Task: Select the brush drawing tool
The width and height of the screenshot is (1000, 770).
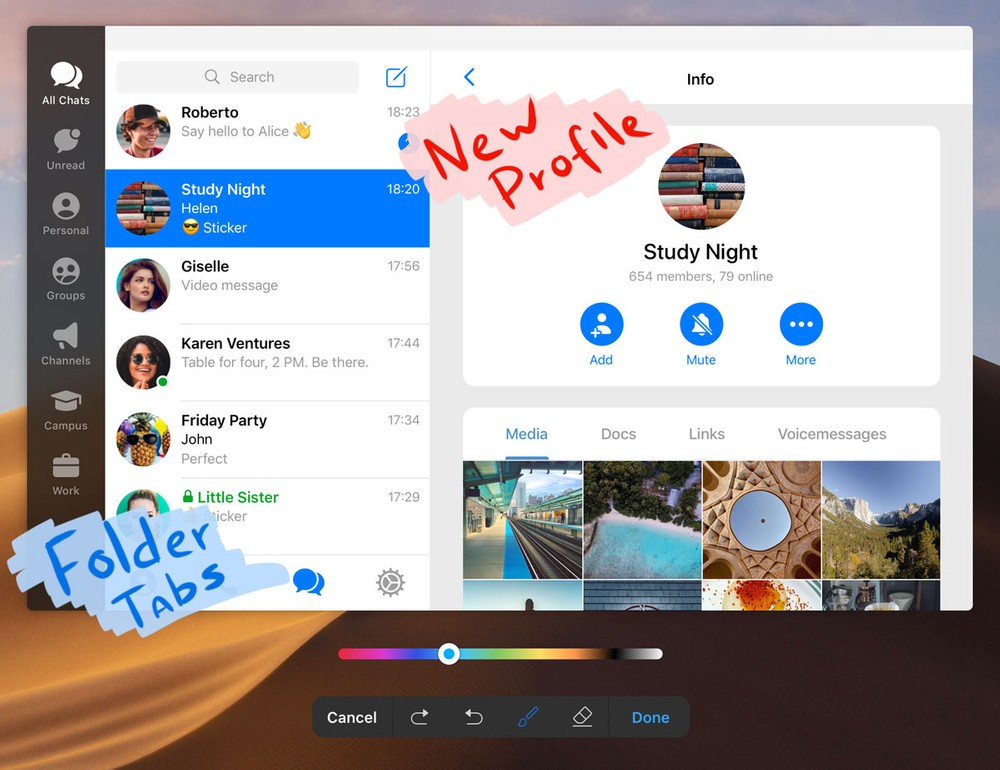Action: coord(527,717)
